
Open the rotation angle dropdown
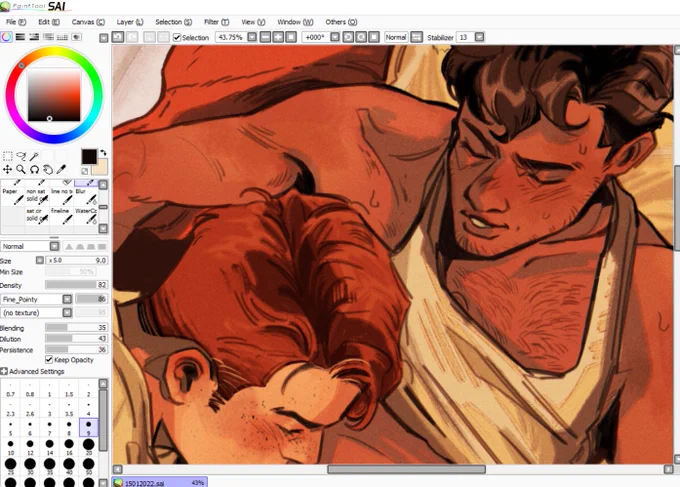pyautogui.click(x=335, y=37)
